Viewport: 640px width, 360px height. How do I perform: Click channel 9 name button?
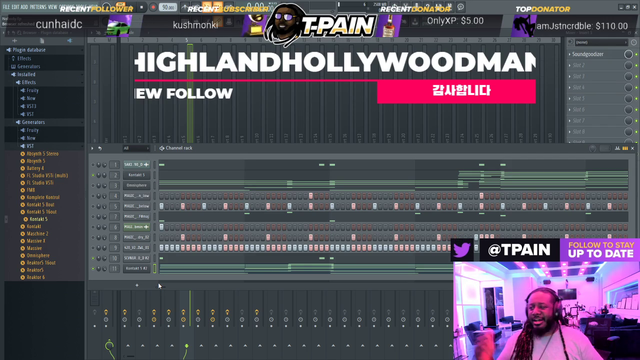[x=136, y=248]
